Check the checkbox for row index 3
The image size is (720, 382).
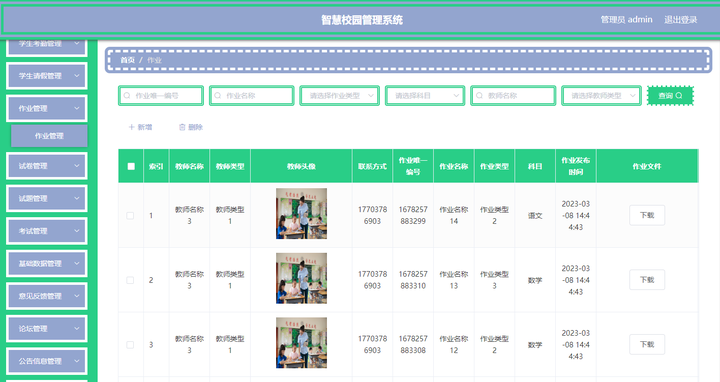click(x=130, y=345)
